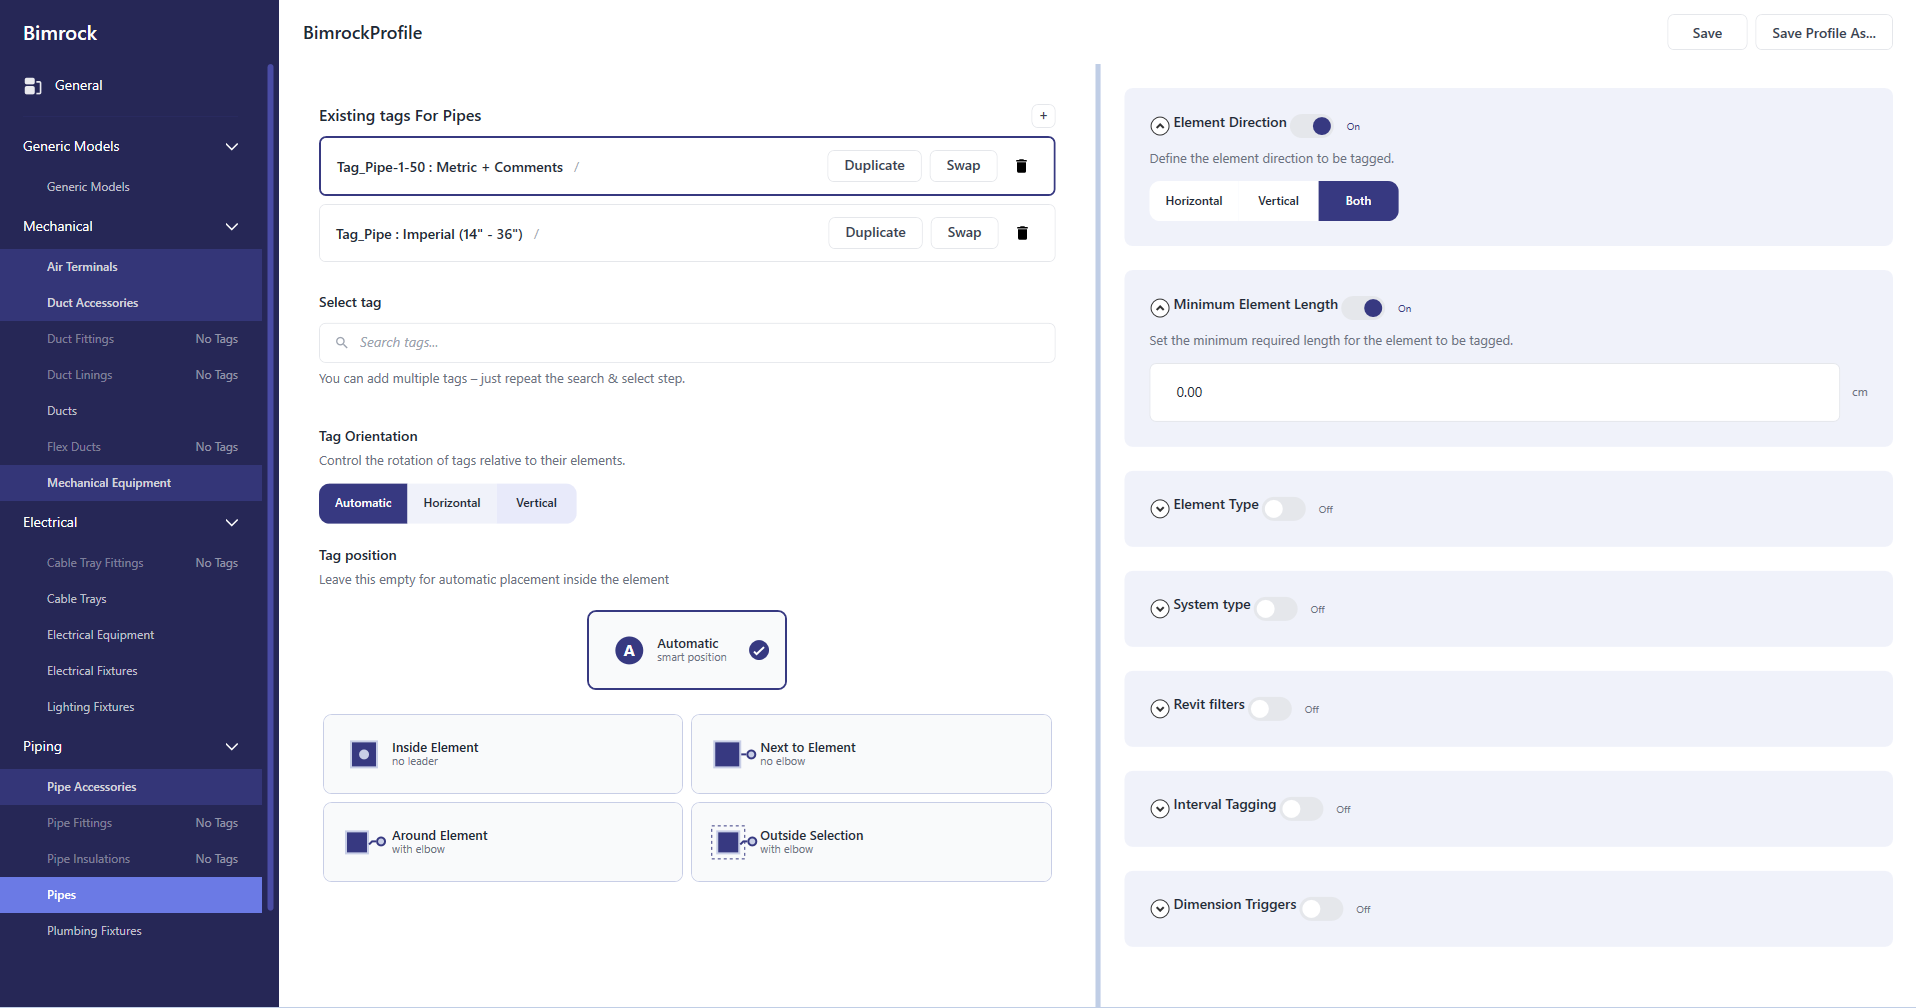Collapse the Mechanical section in sidebar
This screenshot has width=1916, height=1008.
coord(231,226)
